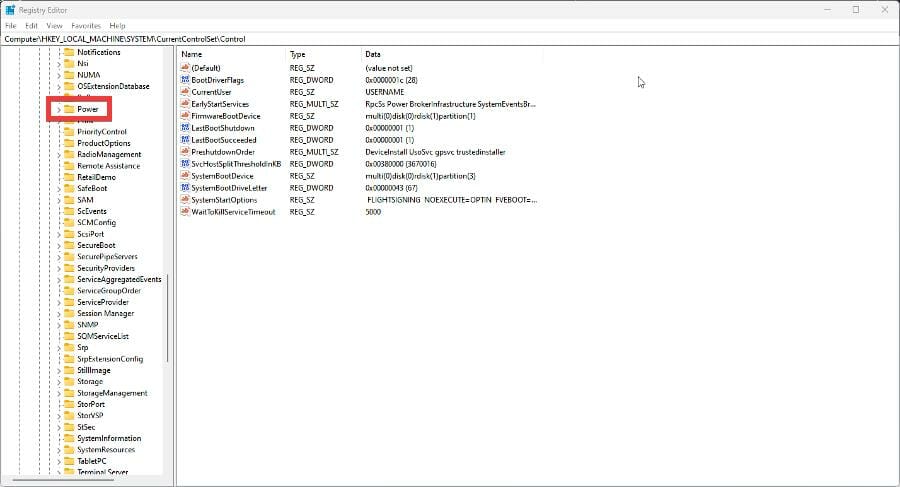This screenshot has width=900, height=487.
Task: Select the Session Manager folder icon
Action: pyautogui.click(x=69, y=314)
